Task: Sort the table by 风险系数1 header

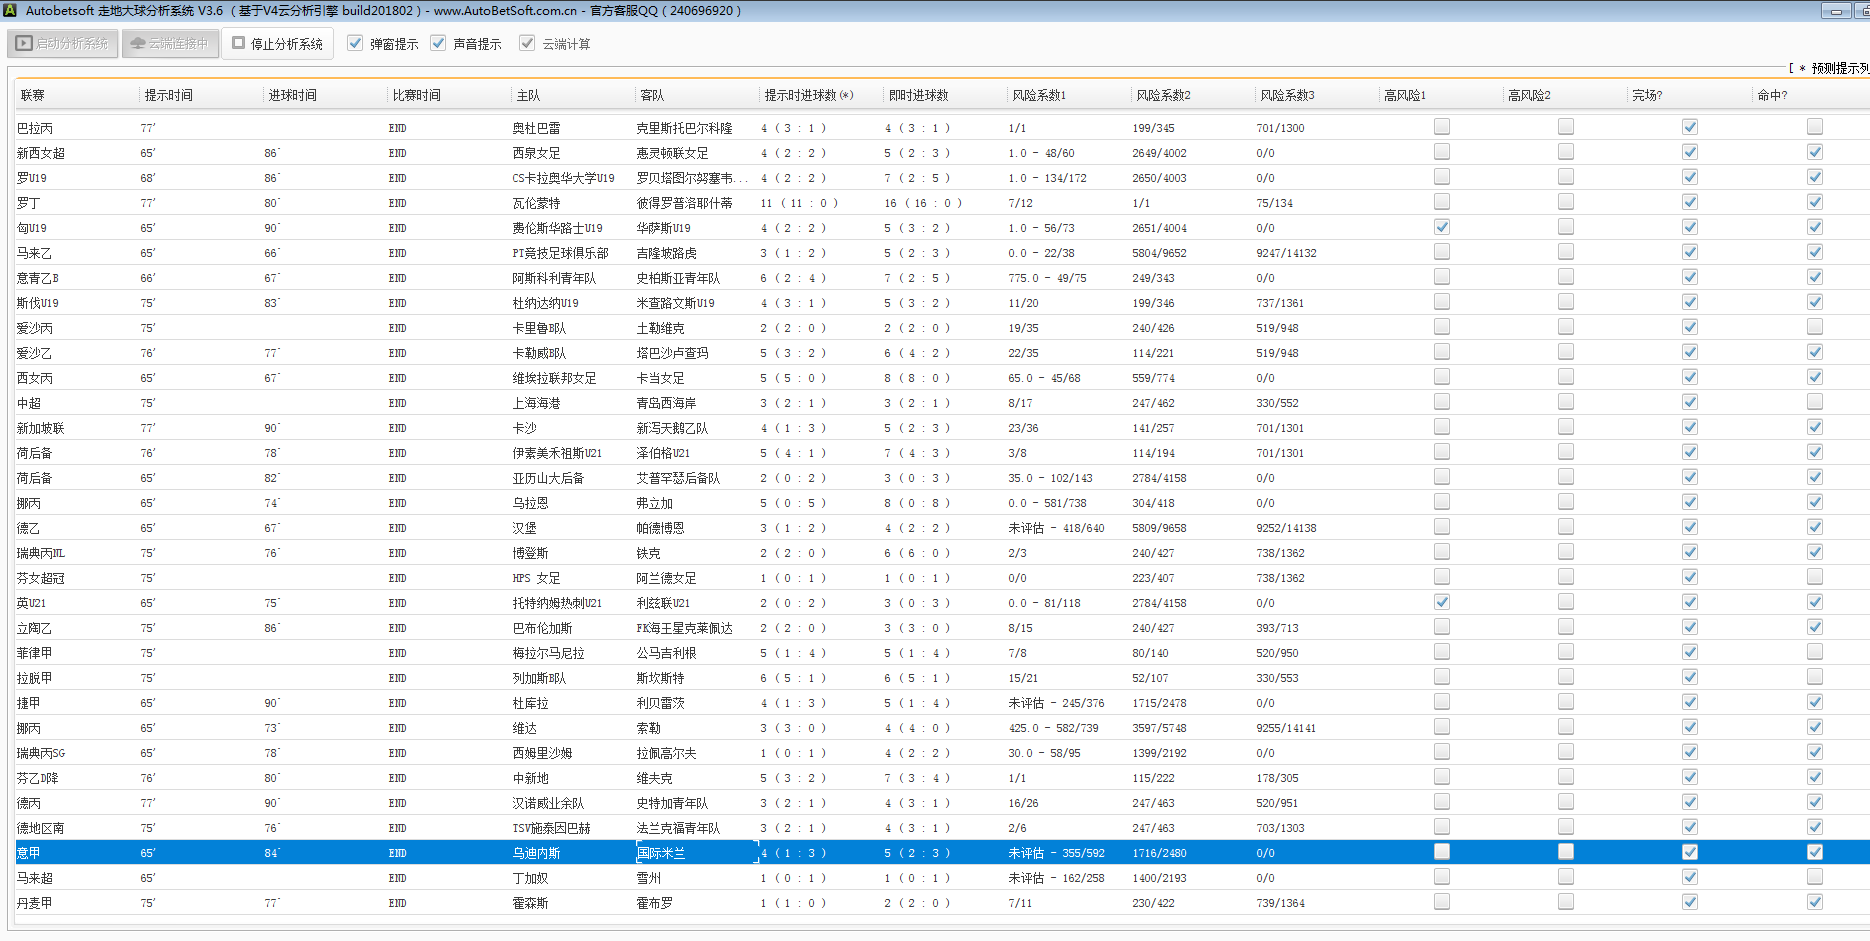Action: (x=1039, y=96)
